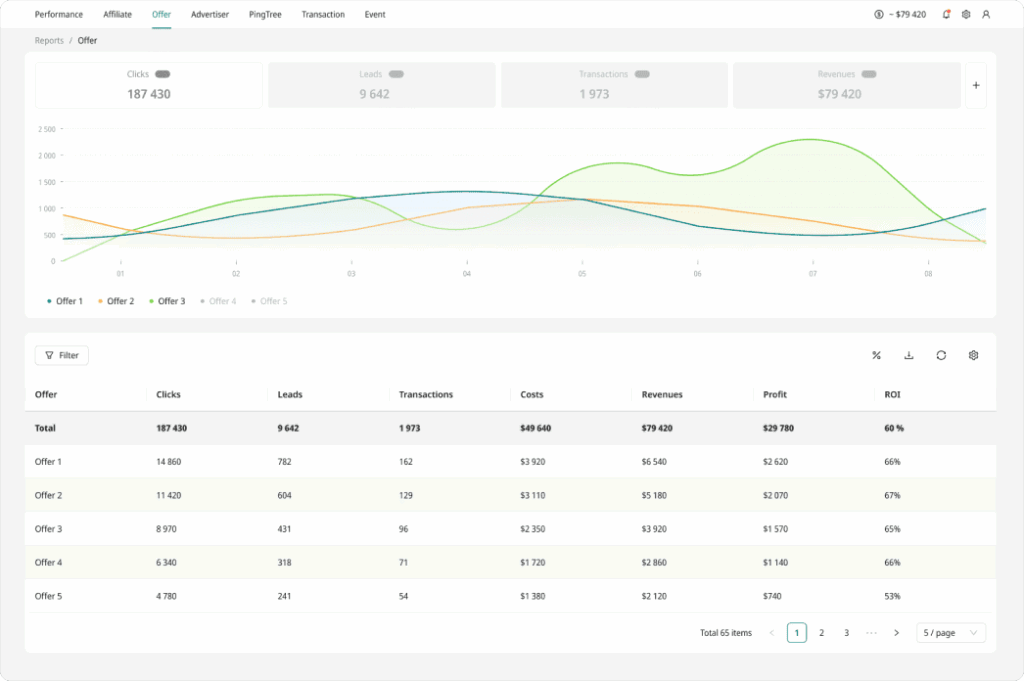The height and width of the screenshot is (681, 1024).
Task: Open settings gear in top navigation bar
Action: 966,15
